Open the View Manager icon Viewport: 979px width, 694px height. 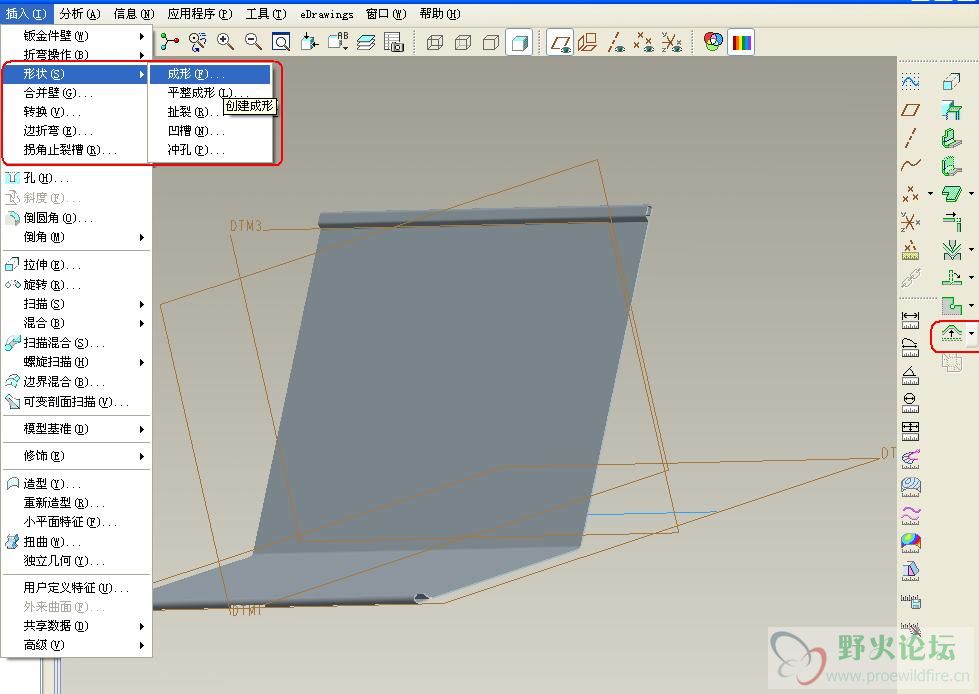pyautogui.click(x=393, y=42)
